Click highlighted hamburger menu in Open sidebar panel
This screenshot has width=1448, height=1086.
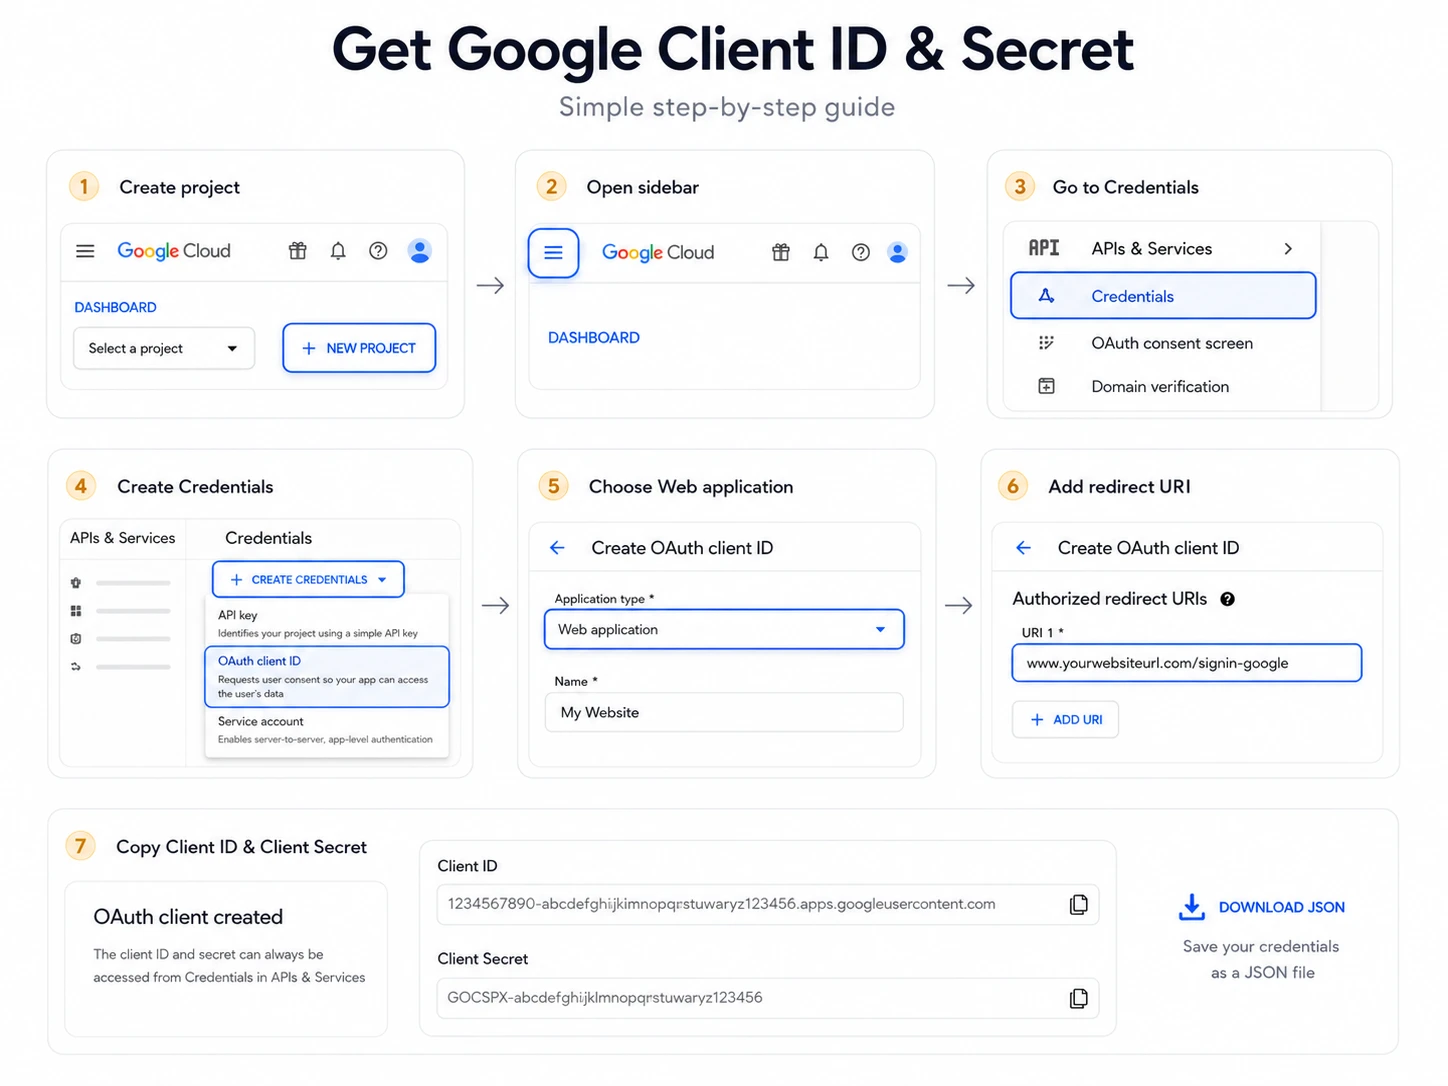(x=553, y=253)
